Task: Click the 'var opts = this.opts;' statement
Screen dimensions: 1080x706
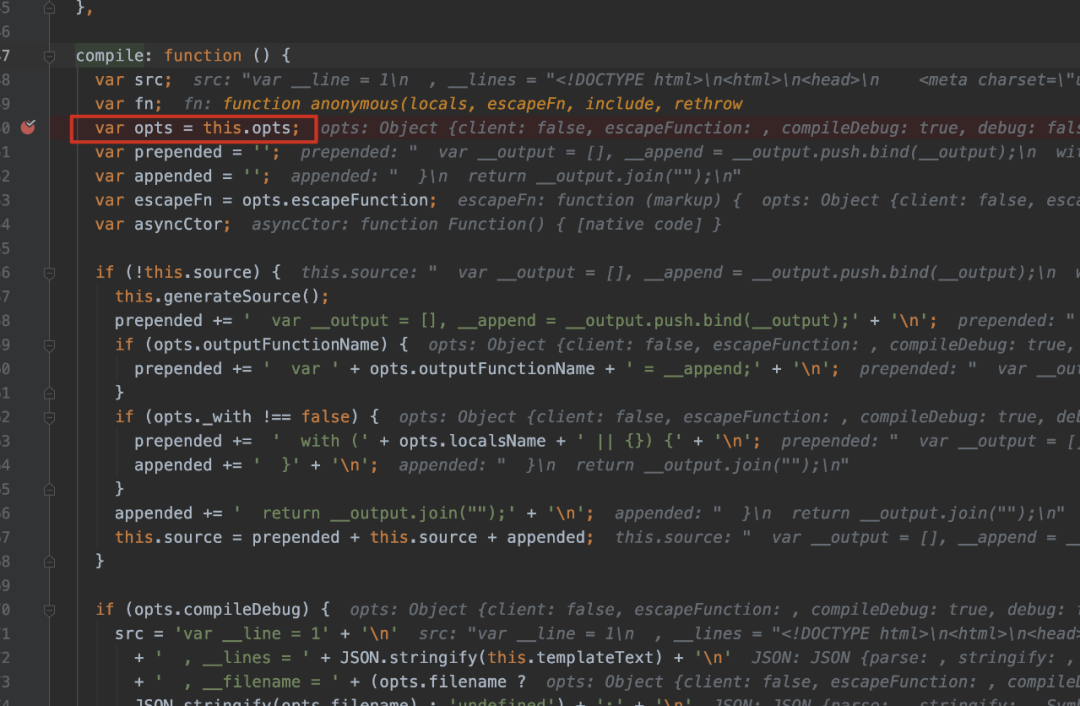Action: tap(197, 128)
